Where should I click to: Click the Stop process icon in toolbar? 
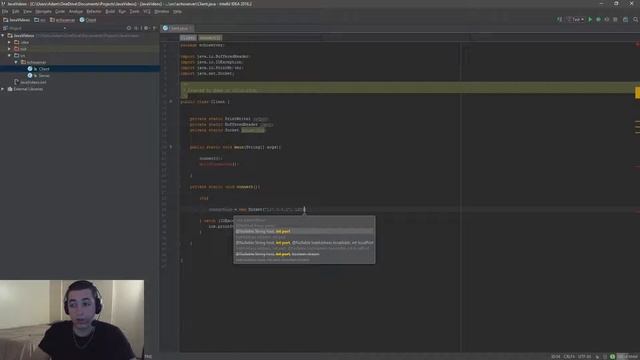[x=616, y=19]
